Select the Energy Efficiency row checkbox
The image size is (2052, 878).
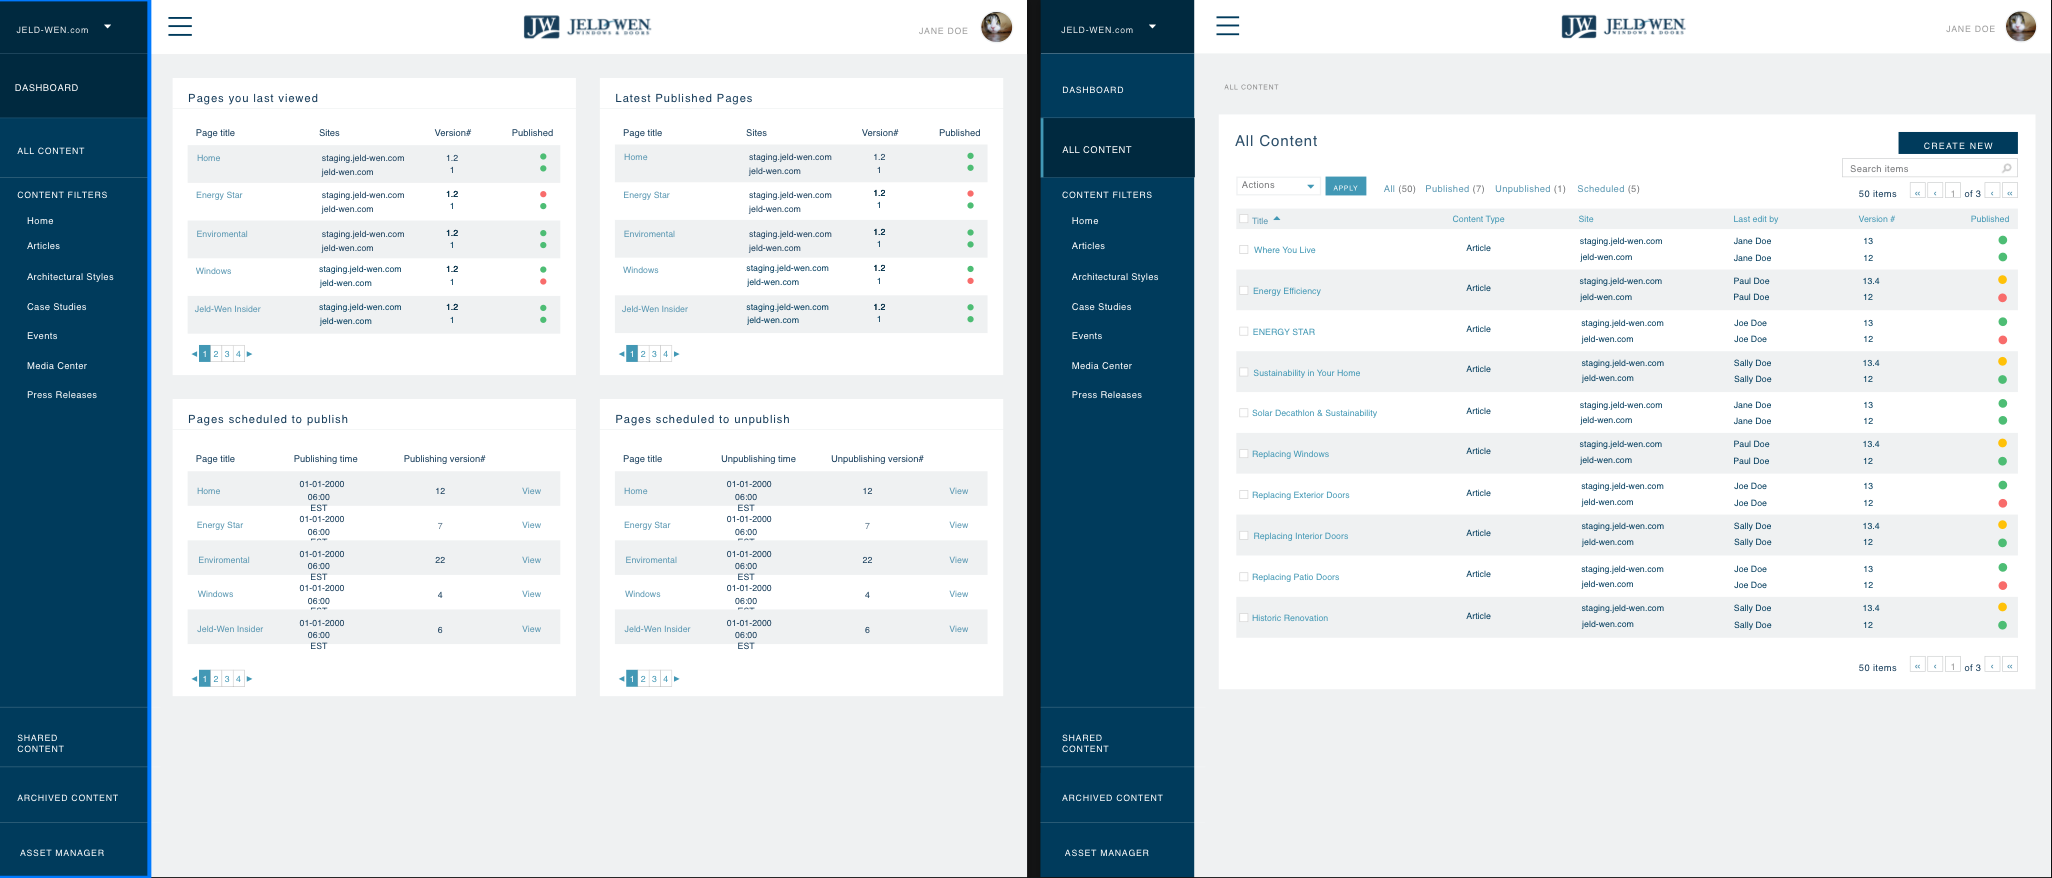coord(1243,290)
